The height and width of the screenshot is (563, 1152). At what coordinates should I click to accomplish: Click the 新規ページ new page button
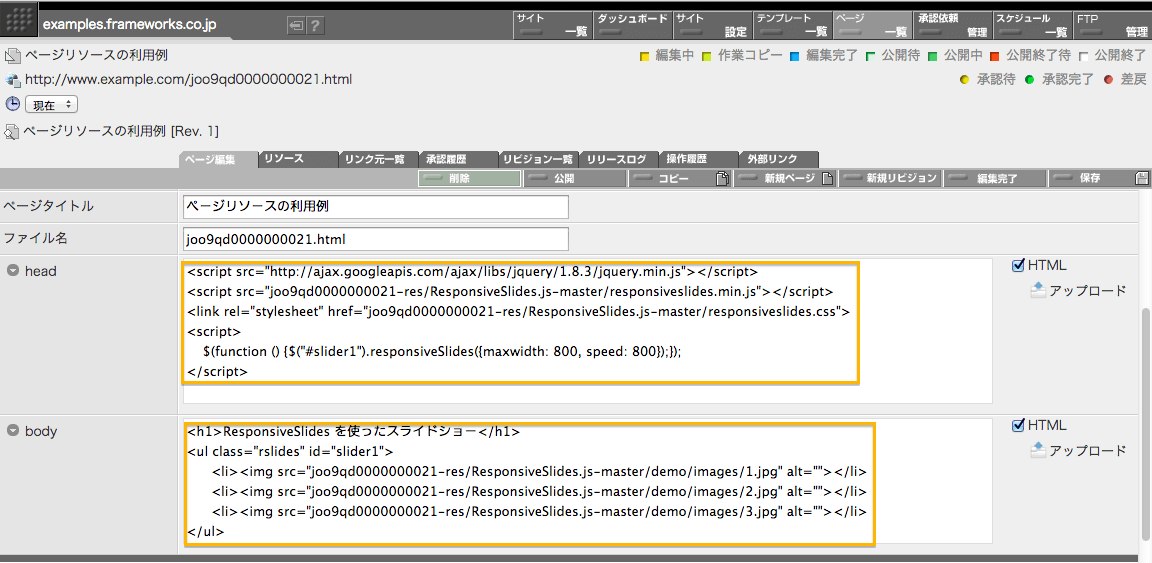[785, 178]
